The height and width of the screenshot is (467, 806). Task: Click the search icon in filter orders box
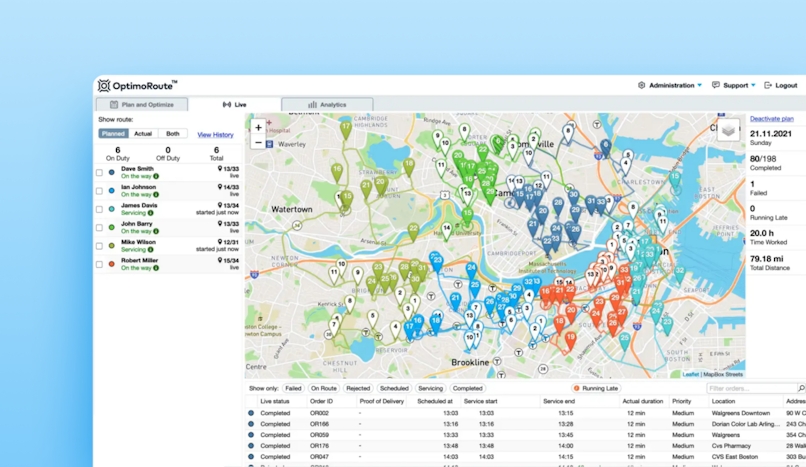pyautogui.click(x=801, y=388)
